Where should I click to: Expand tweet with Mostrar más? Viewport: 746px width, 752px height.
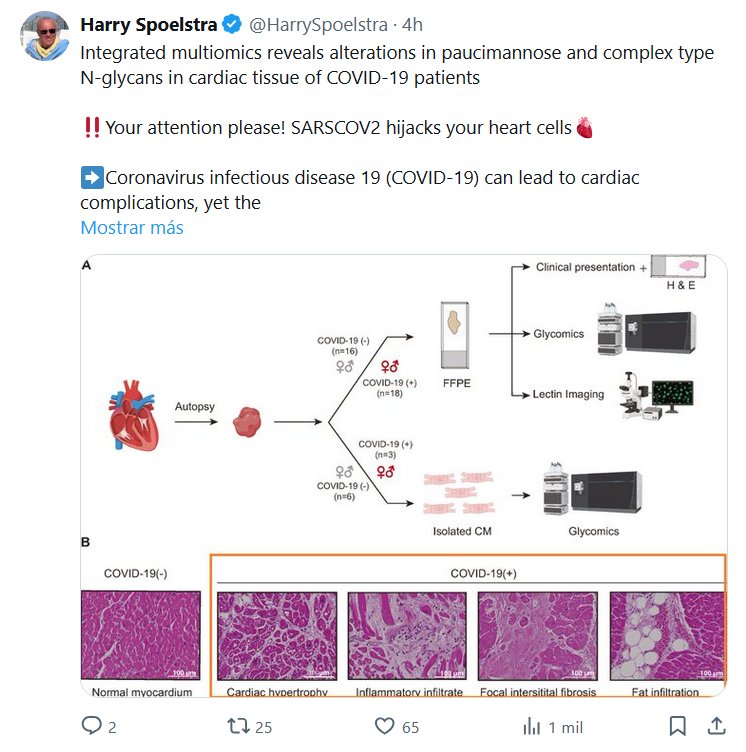pos(132,227)
